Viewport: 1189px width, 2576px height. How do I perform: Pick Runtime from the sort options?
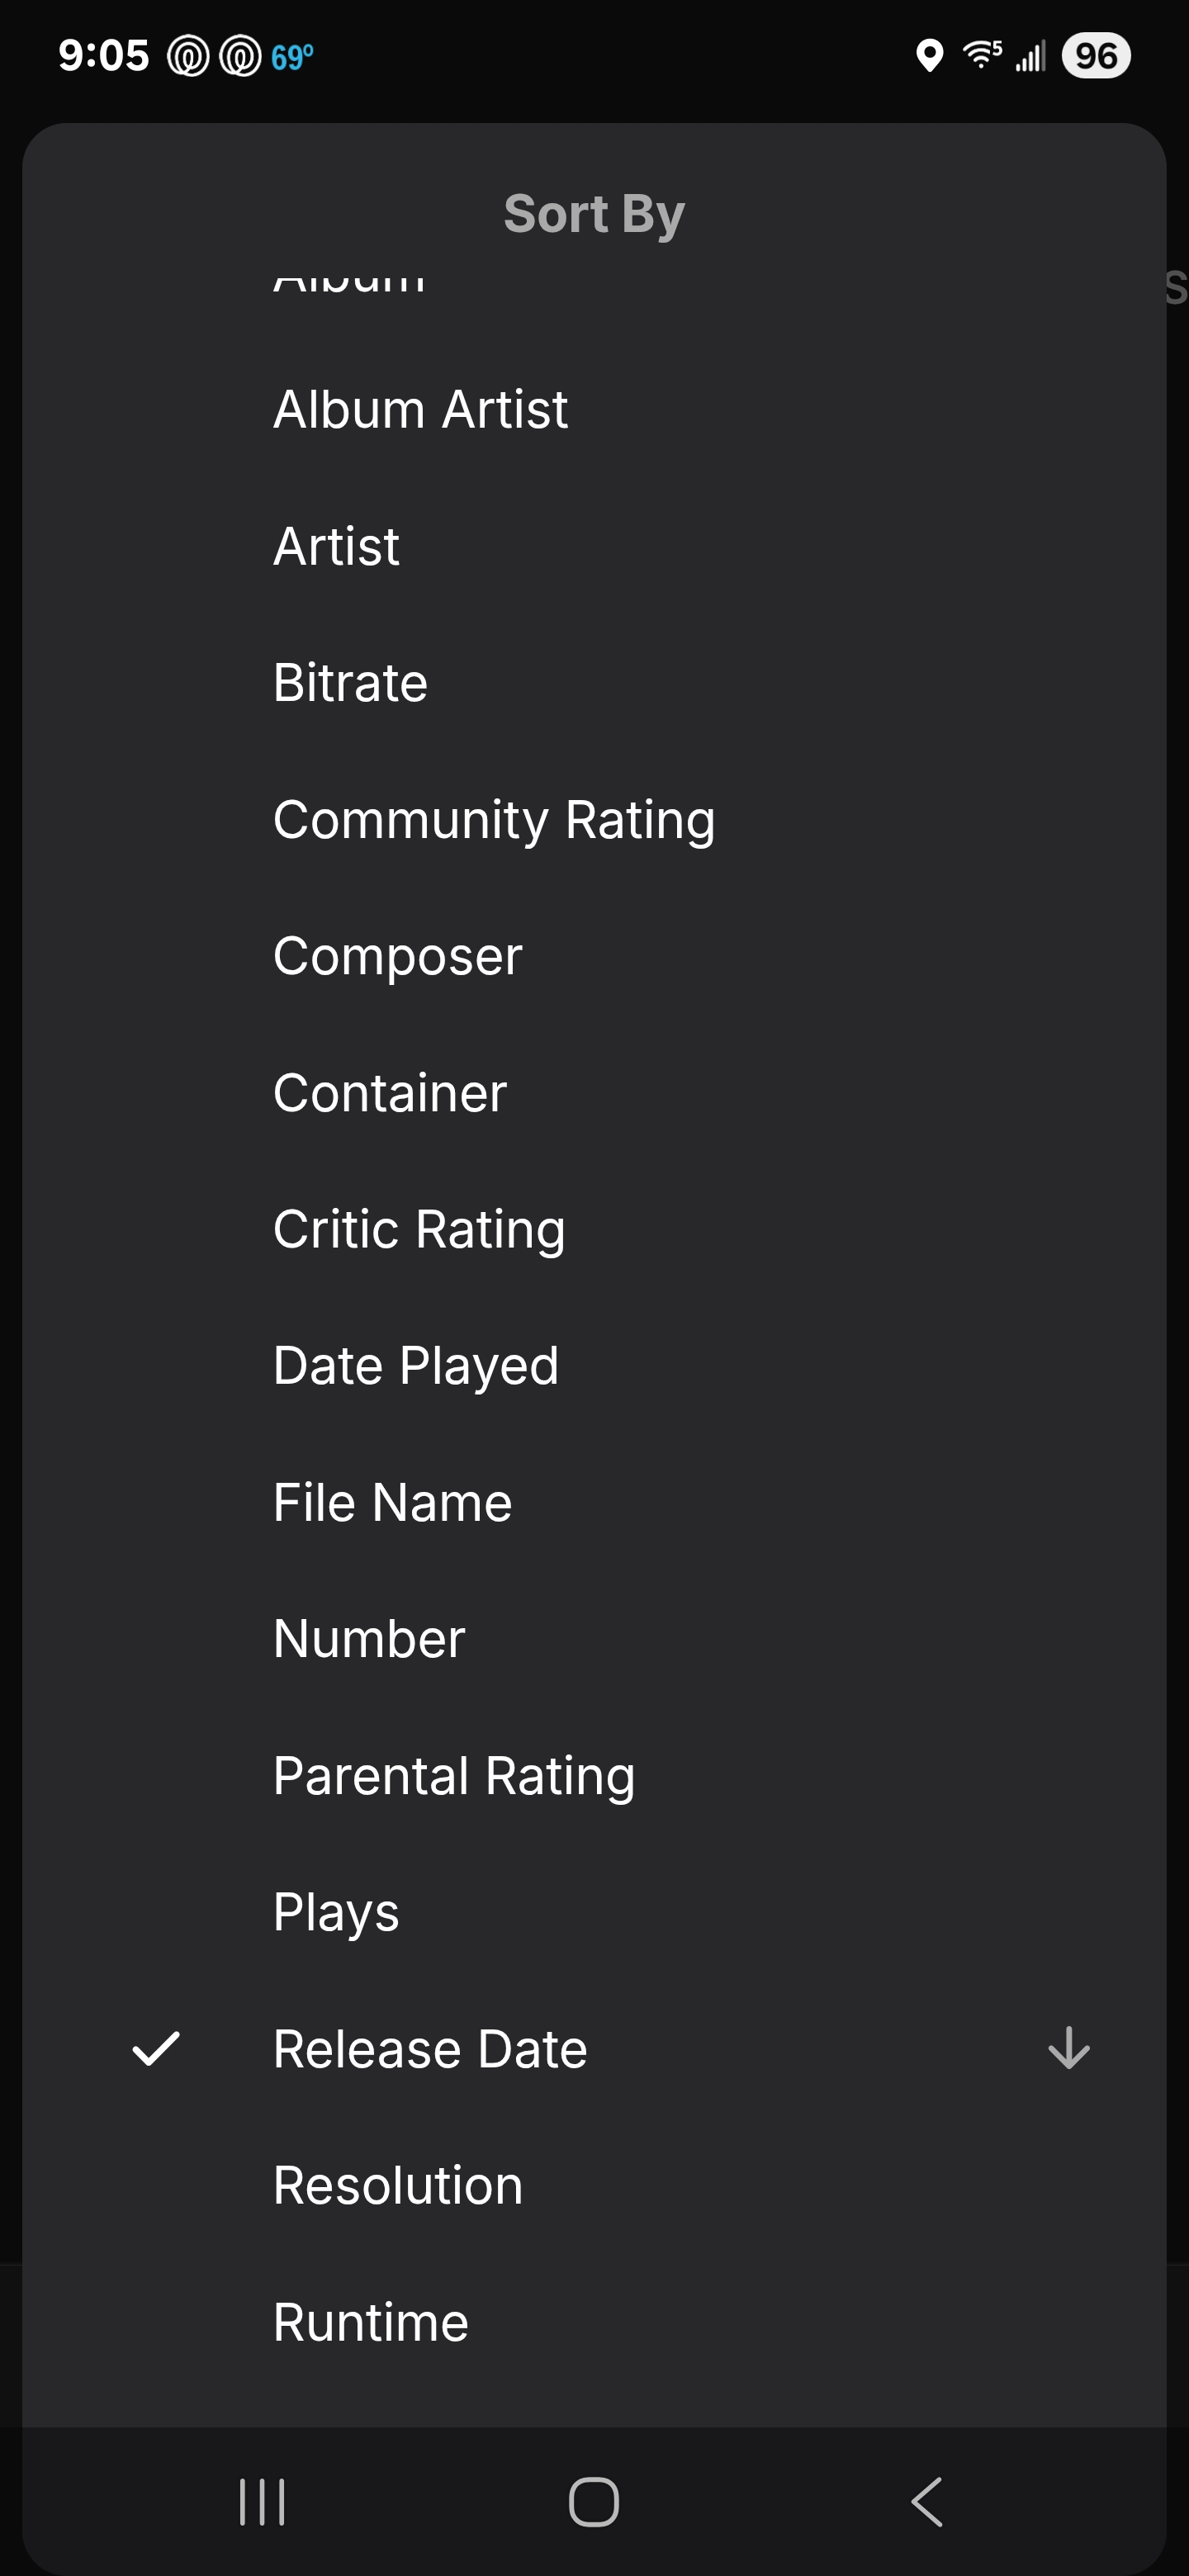370,2322
